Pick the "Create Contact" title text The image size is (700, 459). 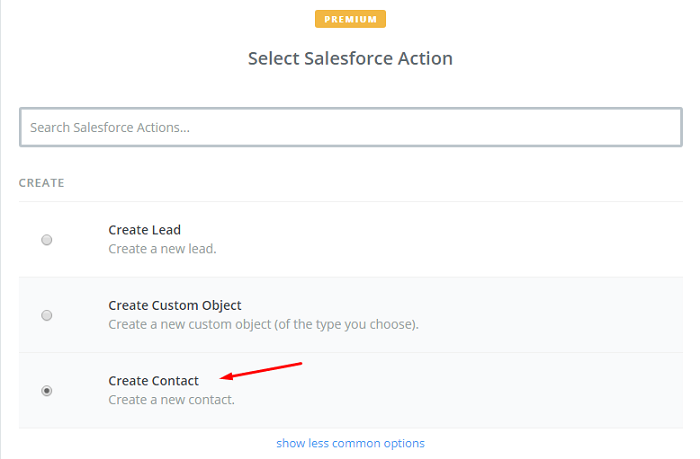tap(153, 381)
